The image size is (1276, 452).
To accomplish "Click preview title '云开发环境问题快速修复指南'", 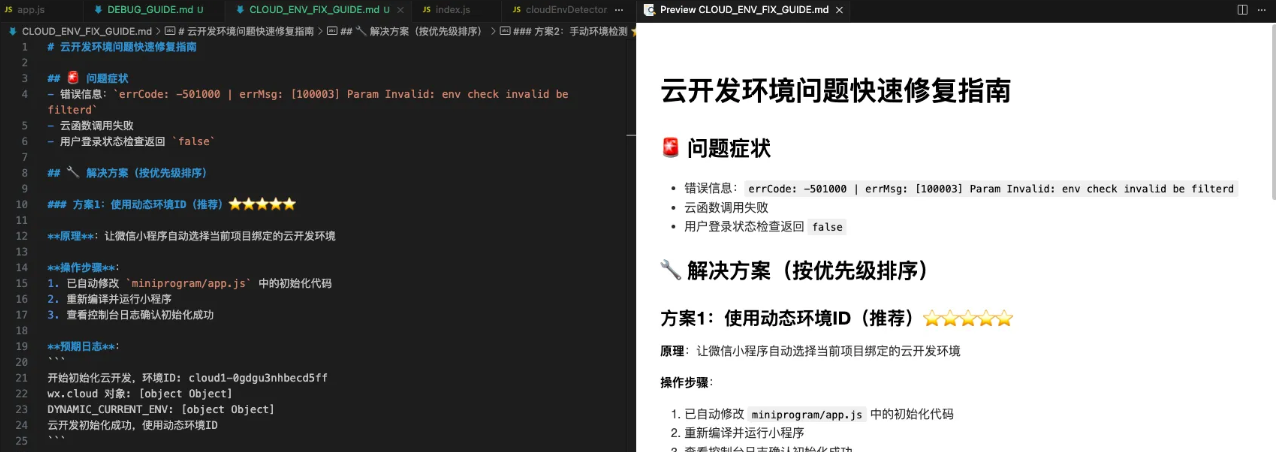I will click(x=835, y=91).
